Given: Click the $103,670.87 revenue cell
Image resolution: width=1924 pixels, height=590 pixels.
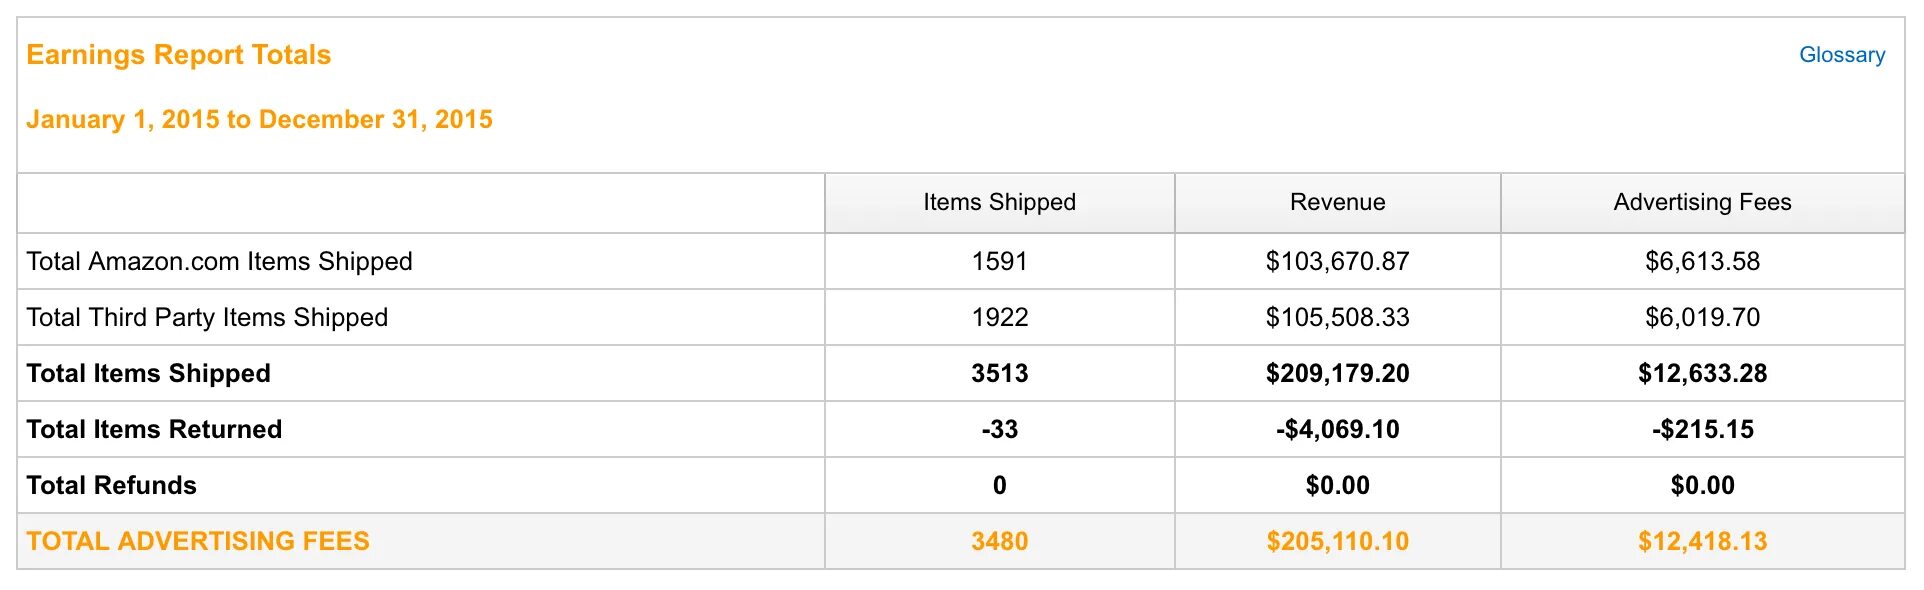Looking at the screenshot, I should pyautogui.click(x=1337, y=262).
